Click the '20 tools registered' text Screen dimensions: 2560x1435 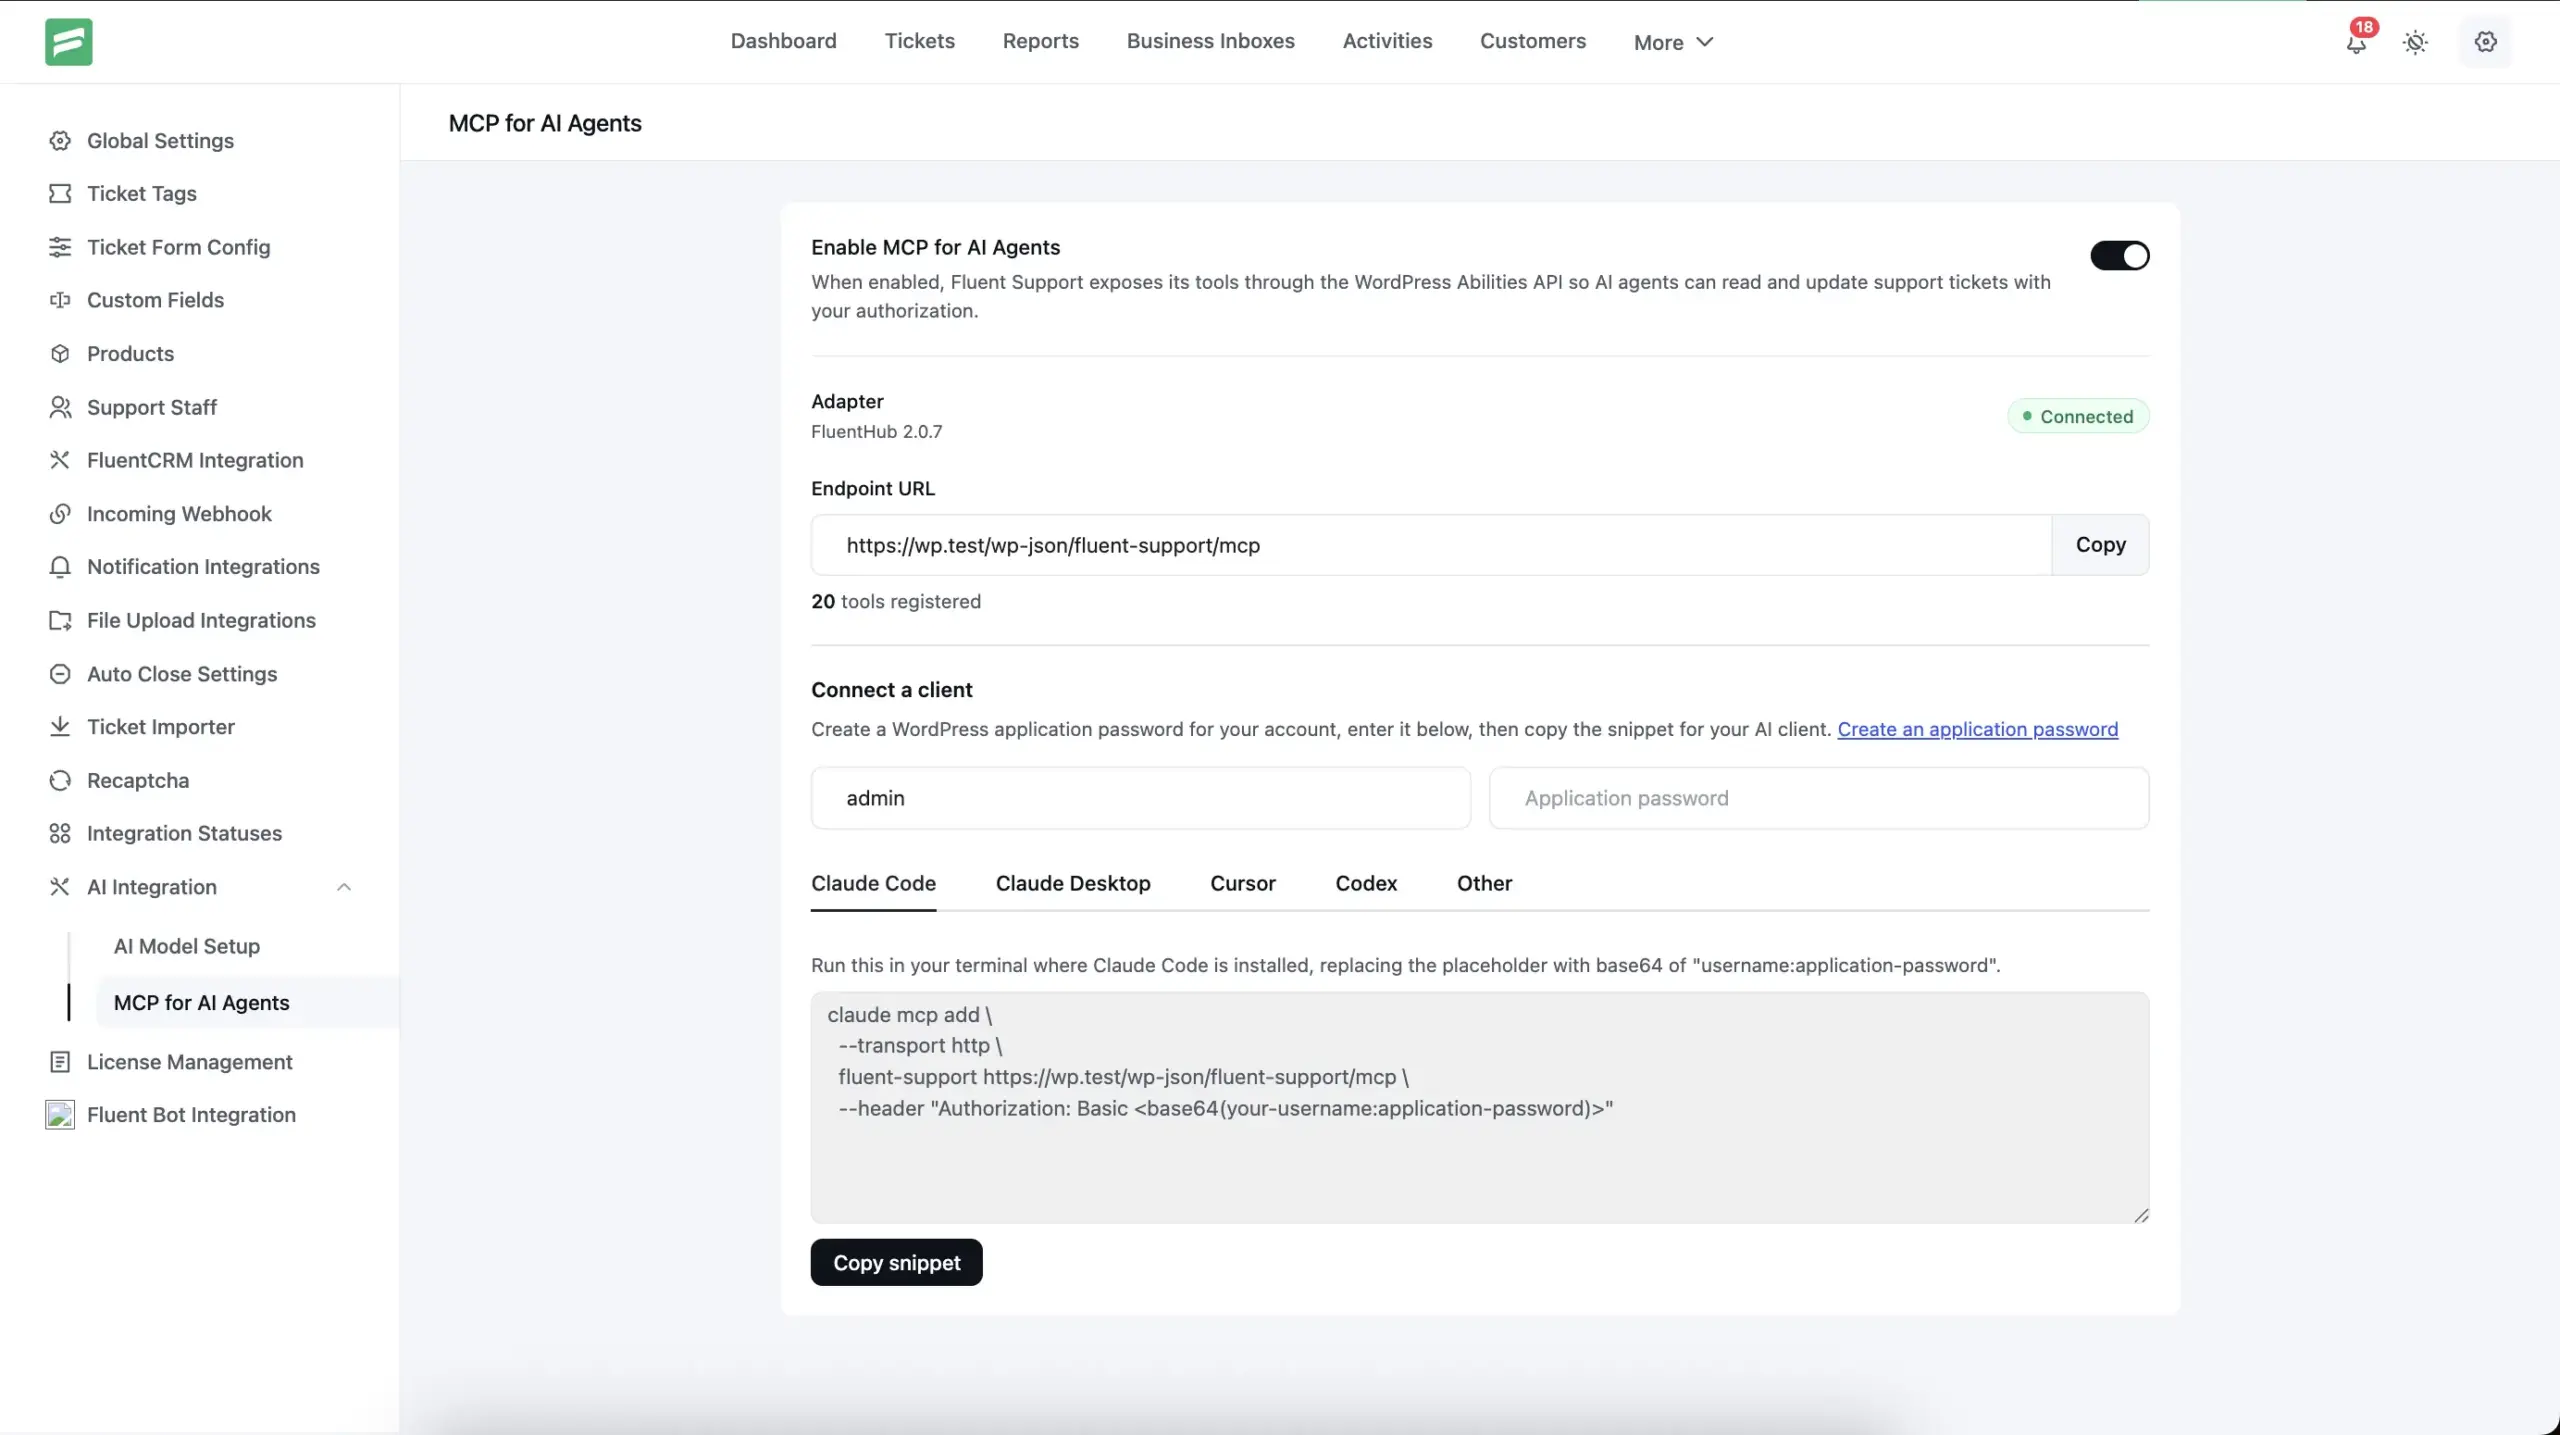tap(895, 602)
